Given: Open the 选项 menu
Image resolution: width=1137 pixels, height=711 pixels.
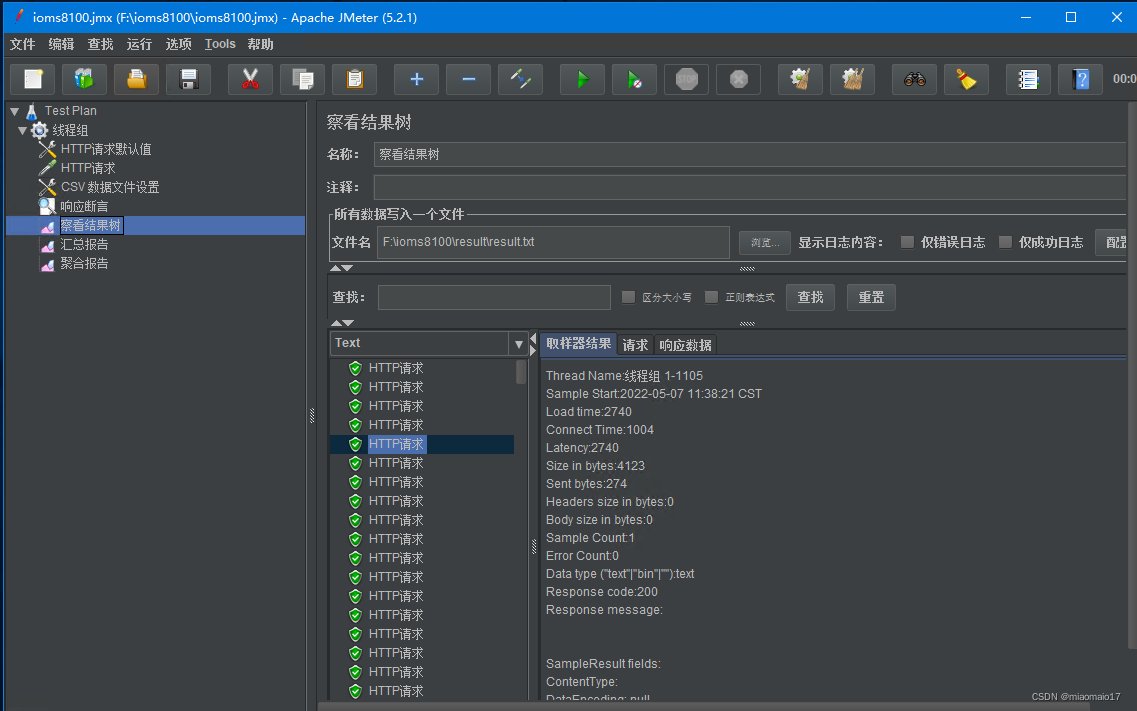Looking at the screenshot, I should [x=178, y=44].
